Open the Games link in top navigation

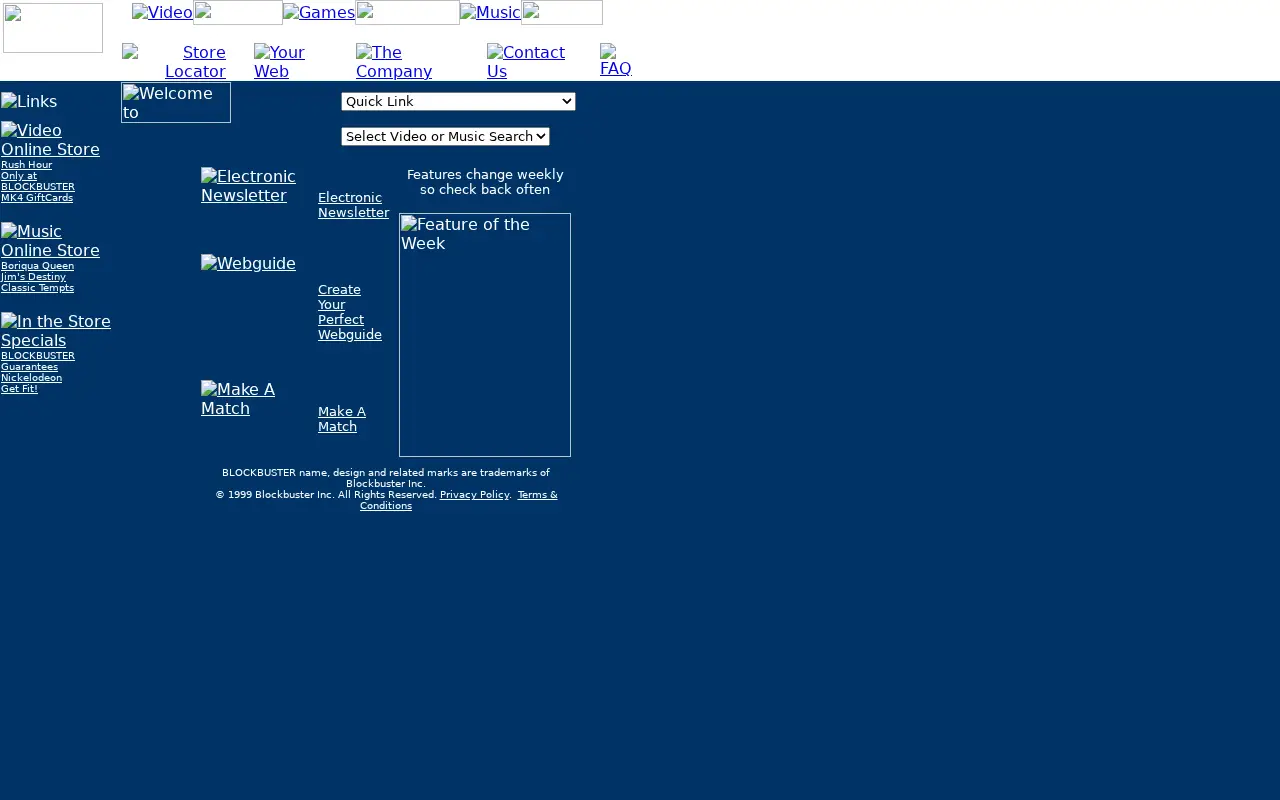[x=319, y=12]
